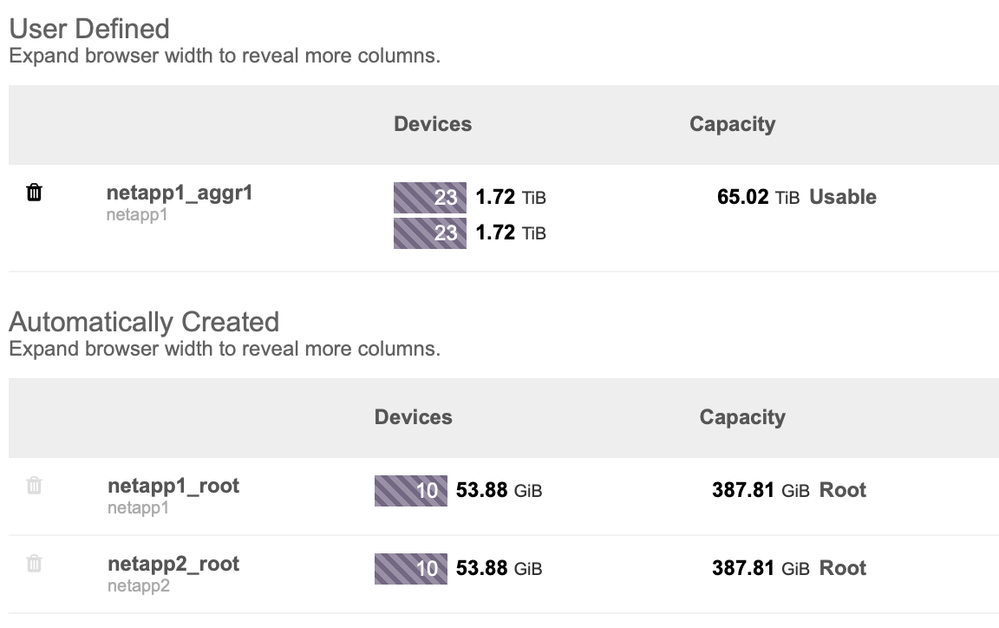Click the Devices header in User Defined table
The height and width of the screenshot is (628, 999).
(432, 124)
